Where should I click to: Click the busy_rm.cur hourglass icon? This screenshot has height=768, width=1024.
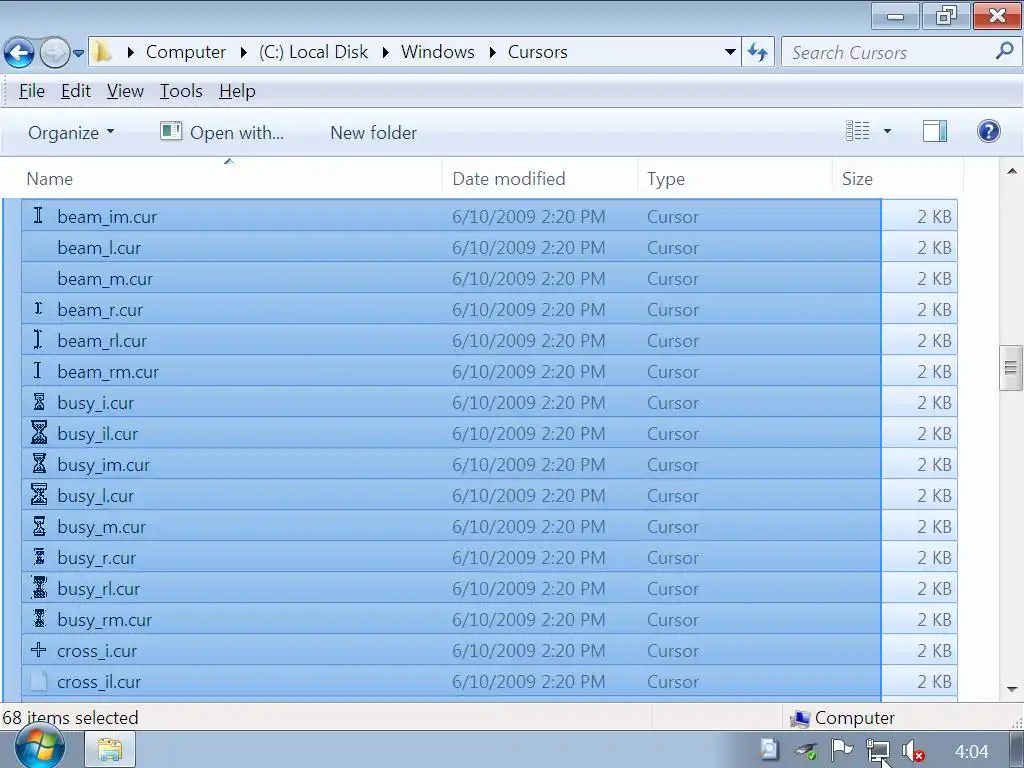(x=39, y=618)
